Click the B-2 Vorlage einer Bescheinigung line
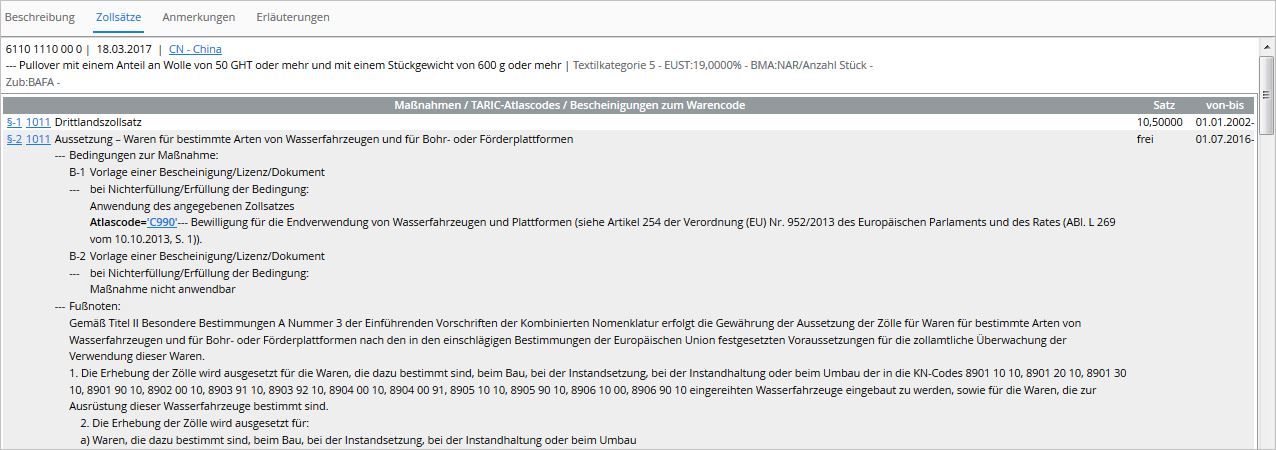The image size is (1276, 450). (x=197, y=256)
